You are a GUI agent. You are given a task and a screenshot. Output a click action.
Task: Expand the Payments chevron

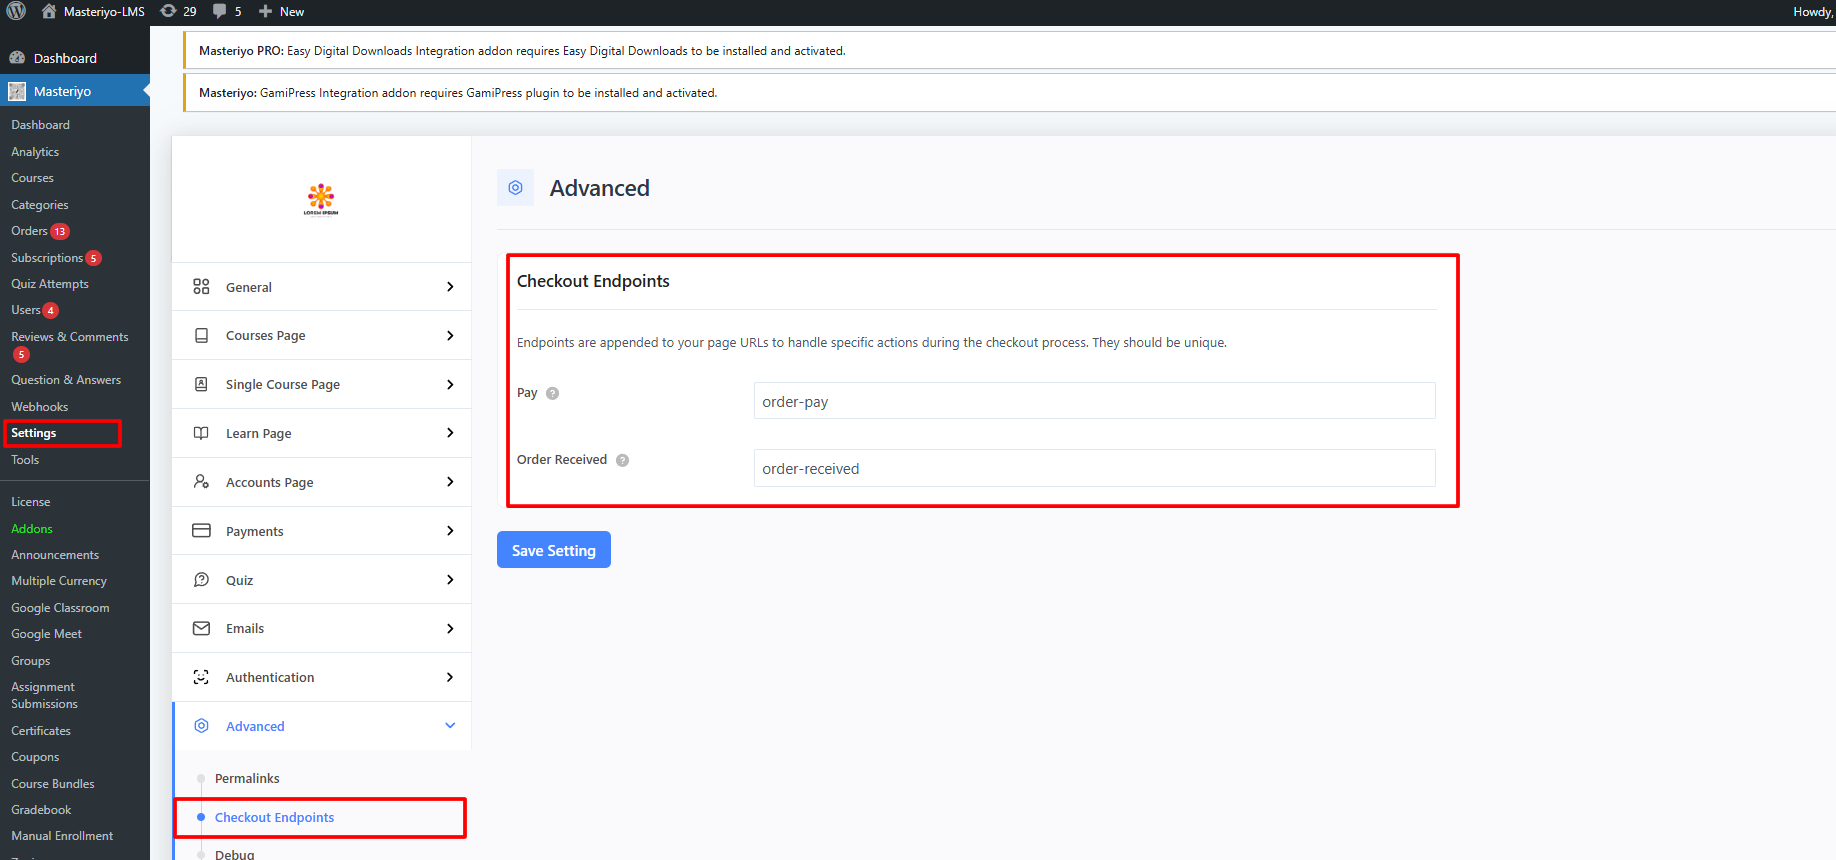point(450,531)
